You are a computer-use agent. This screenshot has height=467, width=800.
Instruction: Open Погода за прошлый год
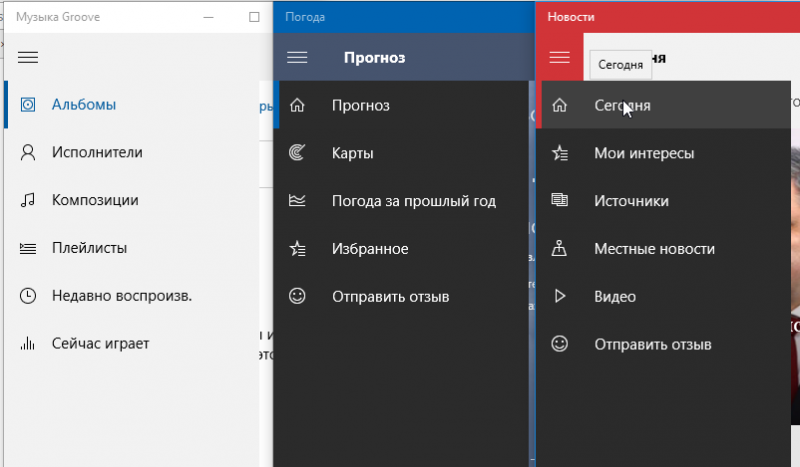pos(401,201)
